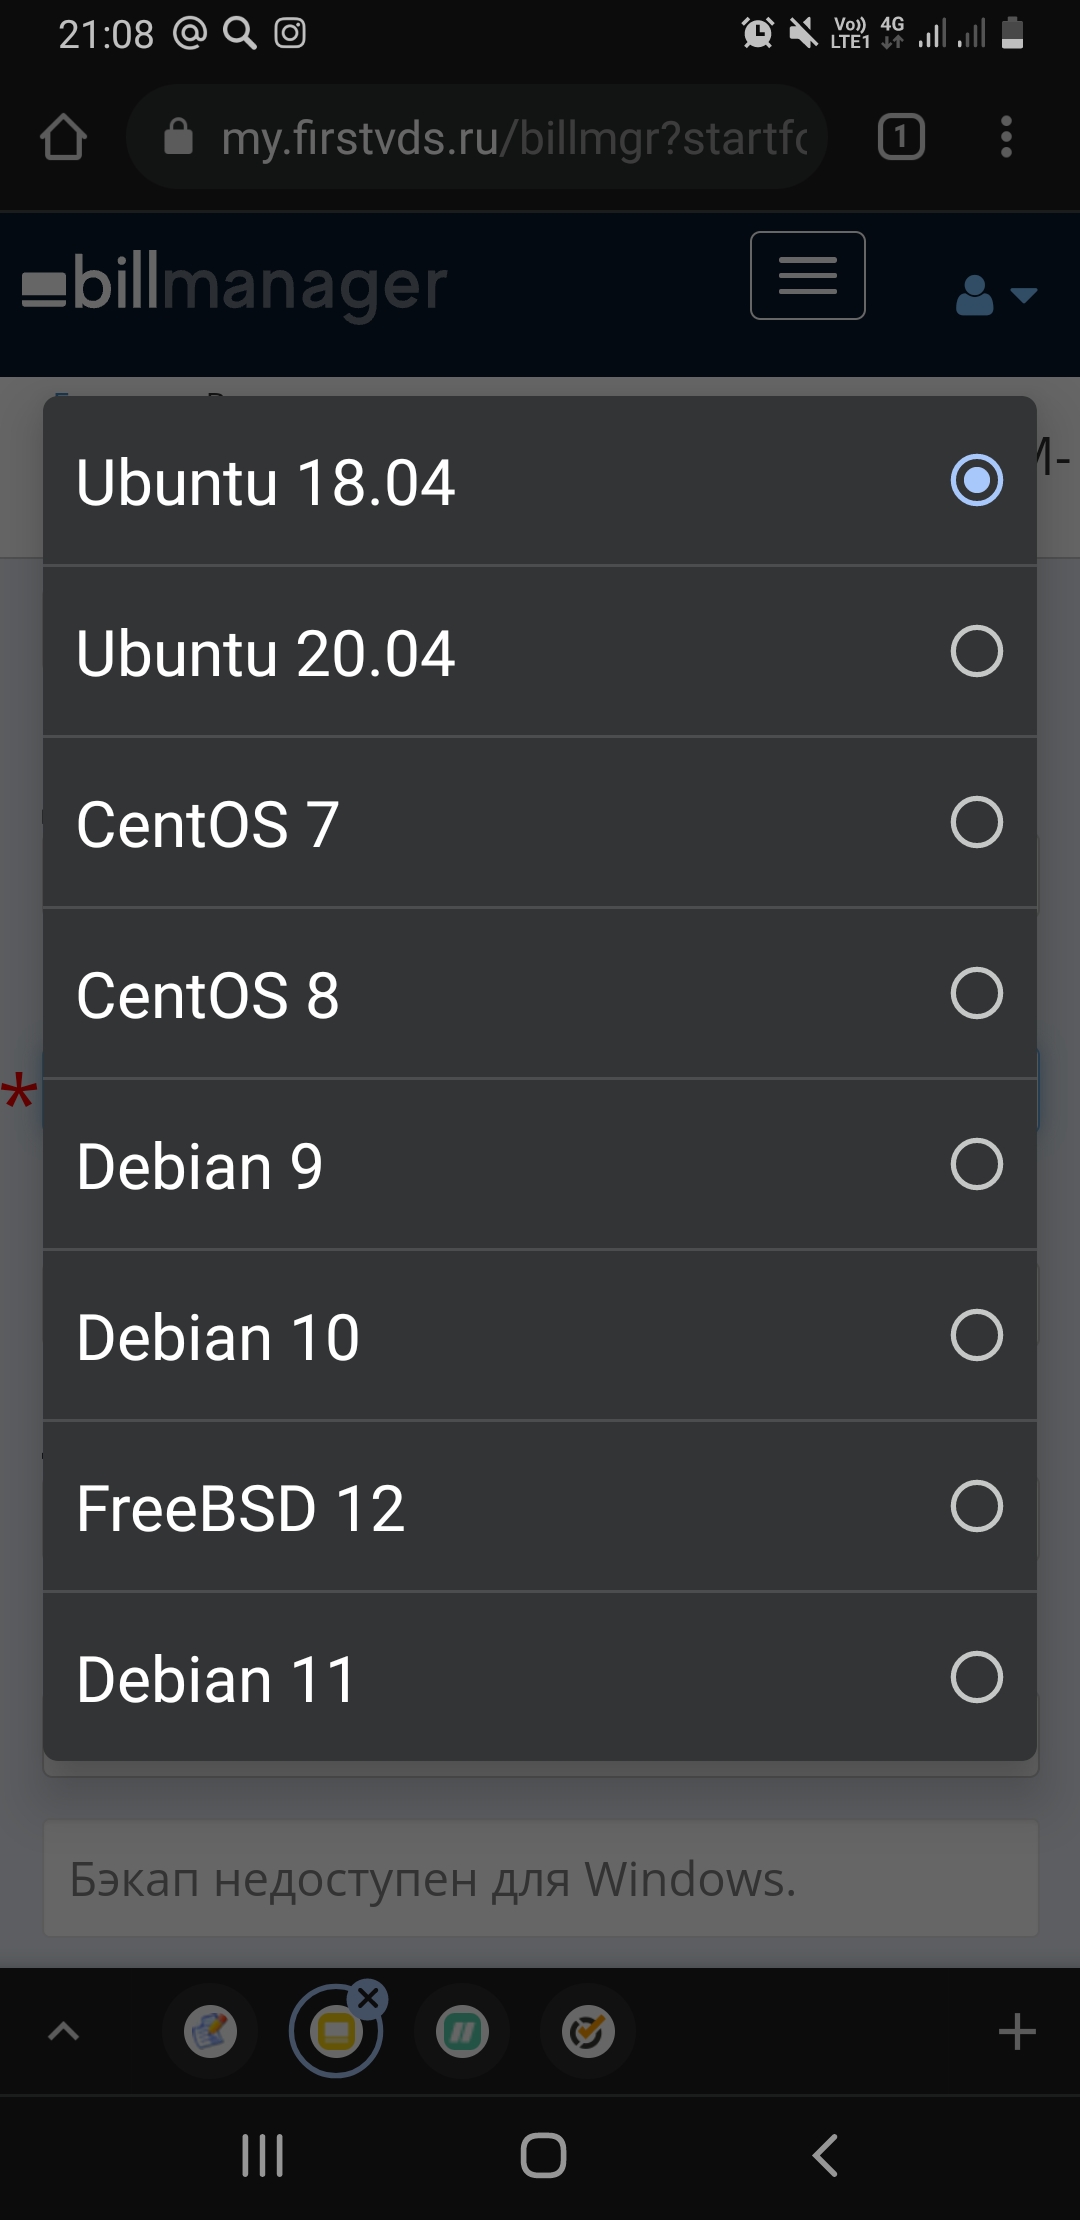Screen dimensions: 1080x2220
Task: Open the billmanager hamburger menu
Action: click(807, 276)
